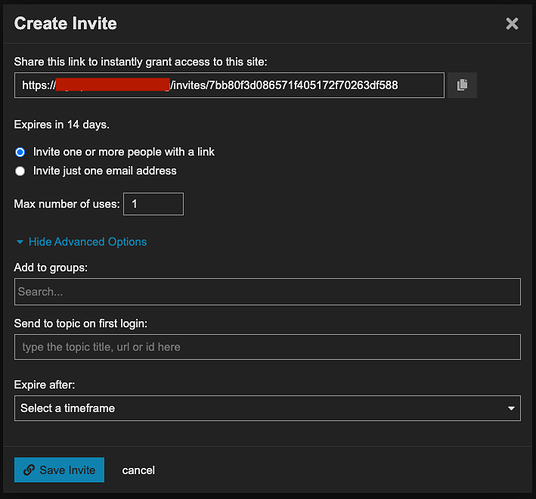This screenshot has height=499, width=536.
Task: Cancel the invite creation
Action: pyautogui.click(x=138, y=470)
